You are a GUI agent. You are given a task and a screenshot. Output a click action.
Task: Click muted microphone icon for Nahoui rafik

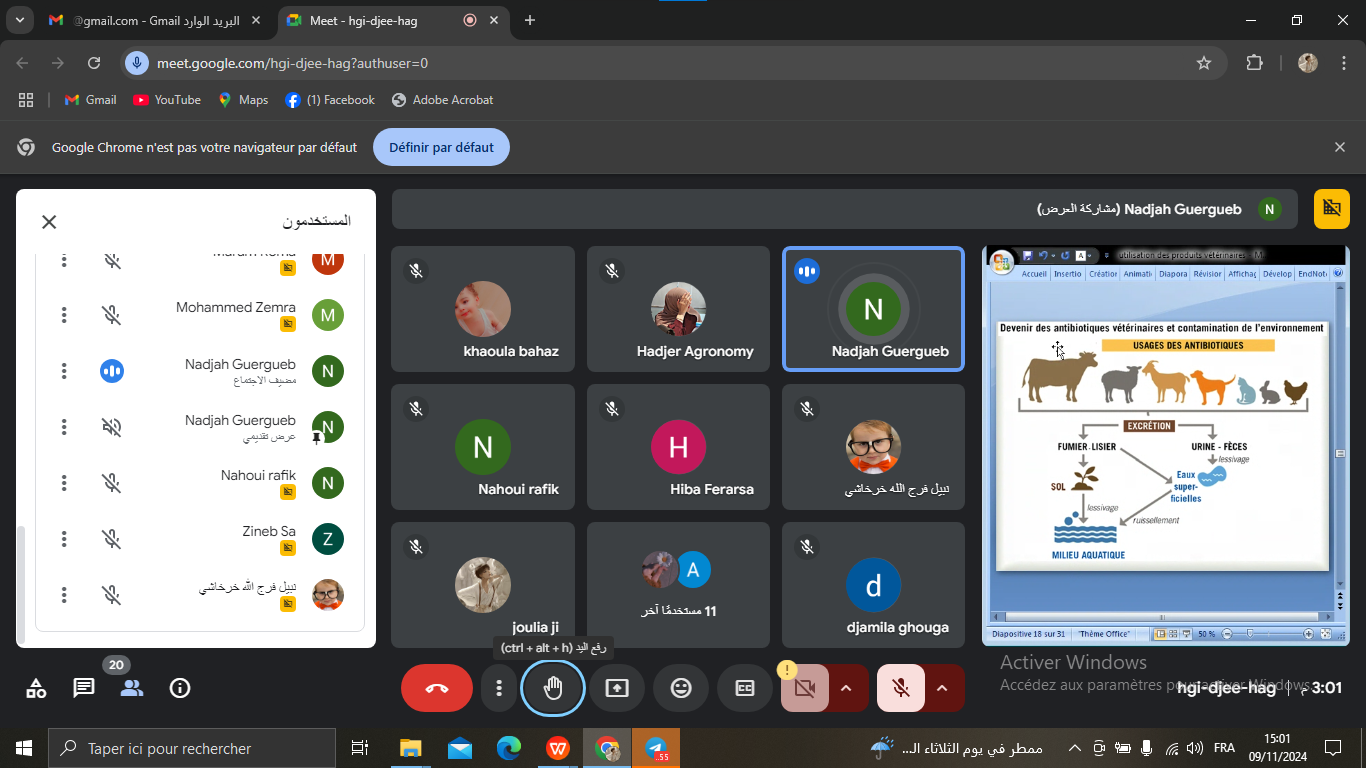[112, 483]
